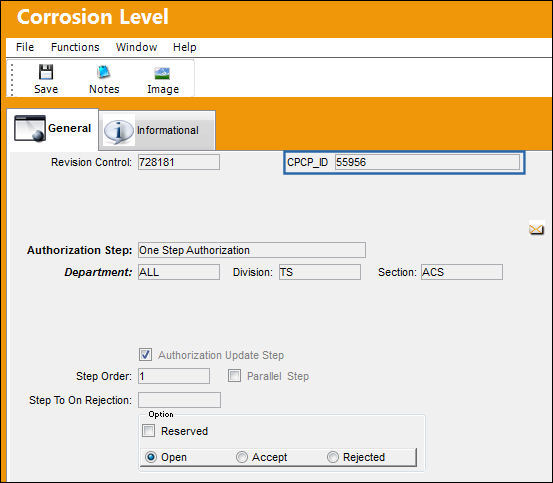Select the Accept radio button
The width and height of the screenshot is (553, 483).
pyautogui.click(x=242, y=457)
